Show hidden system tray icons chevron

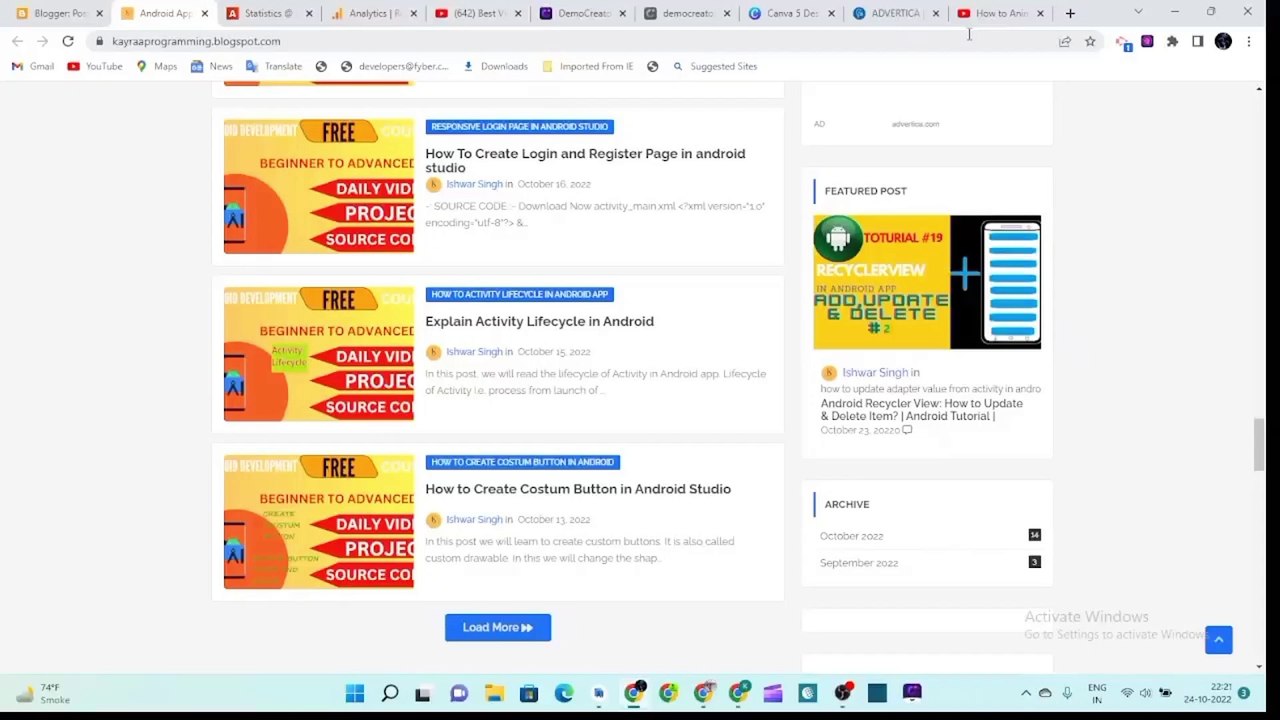(1025, 693)
